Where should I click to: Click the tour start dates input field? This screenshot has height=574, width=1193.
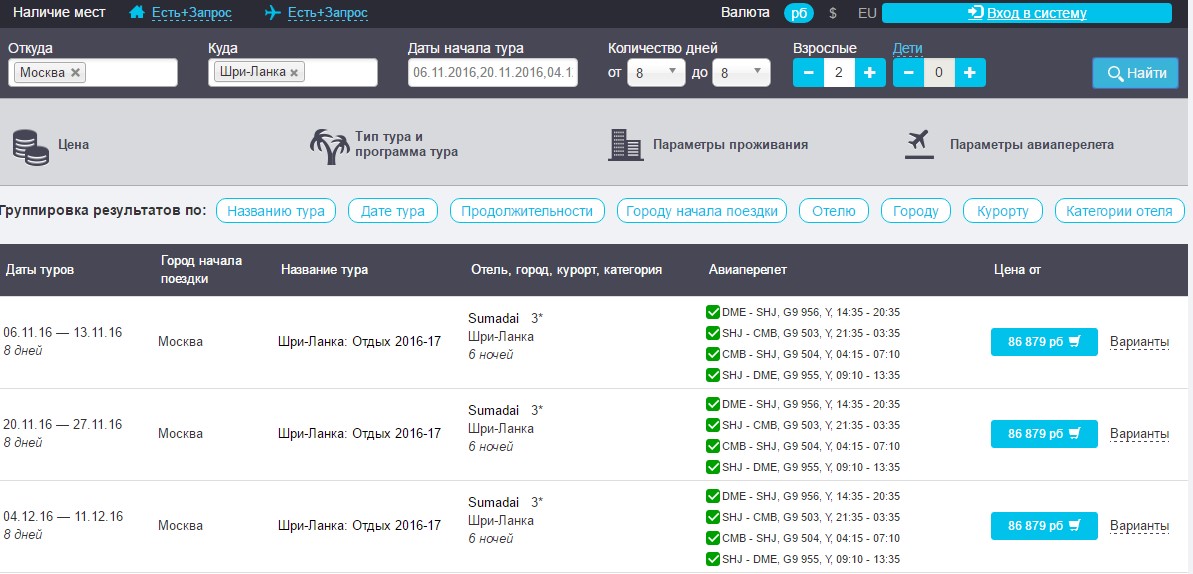click(x=493, y=73)
